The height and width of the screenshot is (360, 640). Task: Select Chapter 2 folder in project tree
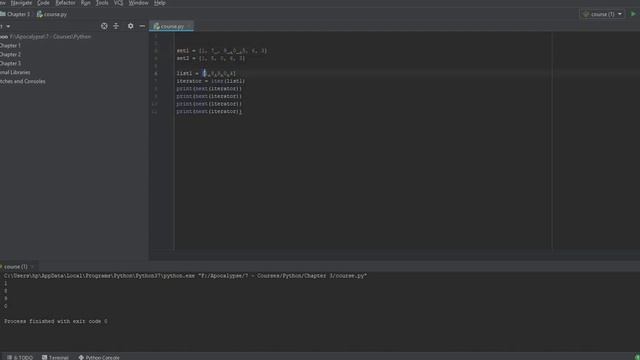[10, 55]
